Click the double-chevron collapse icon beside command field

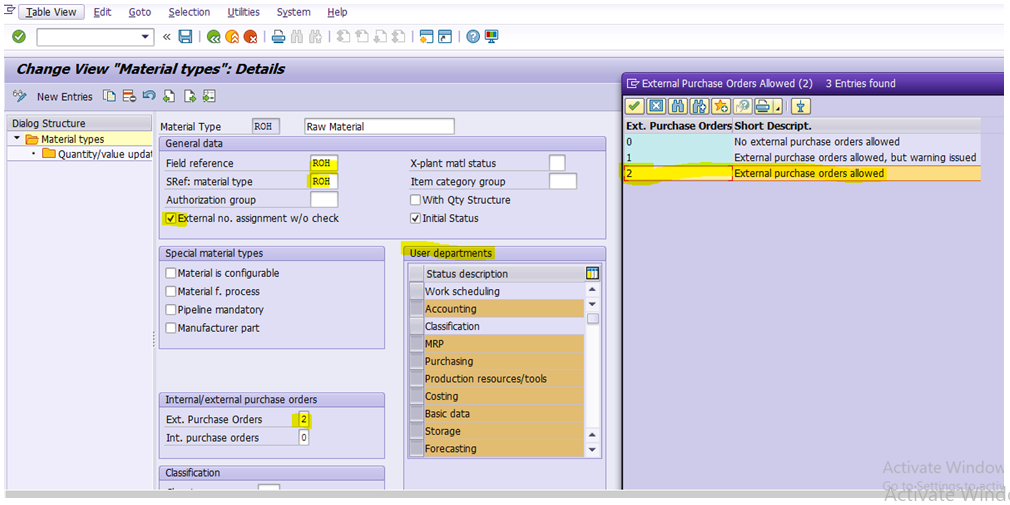pos(167,37)
